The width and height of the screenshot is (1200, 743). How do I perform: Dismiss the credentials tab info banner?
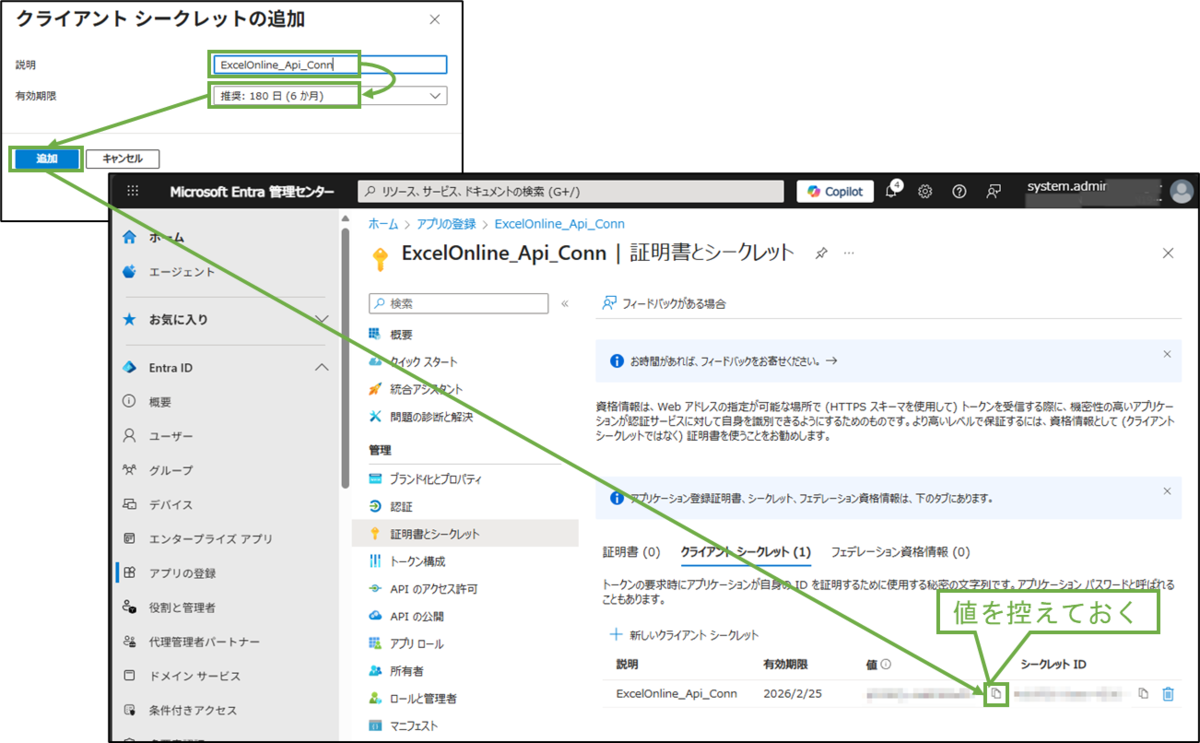click(1167, 491)
